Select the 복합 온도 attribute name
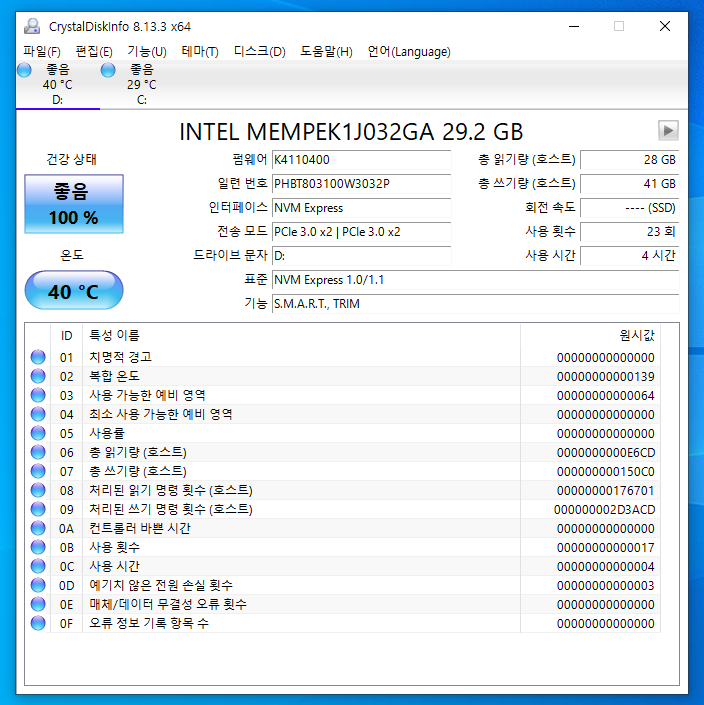 pyautogui.click(x=115, y=376)
